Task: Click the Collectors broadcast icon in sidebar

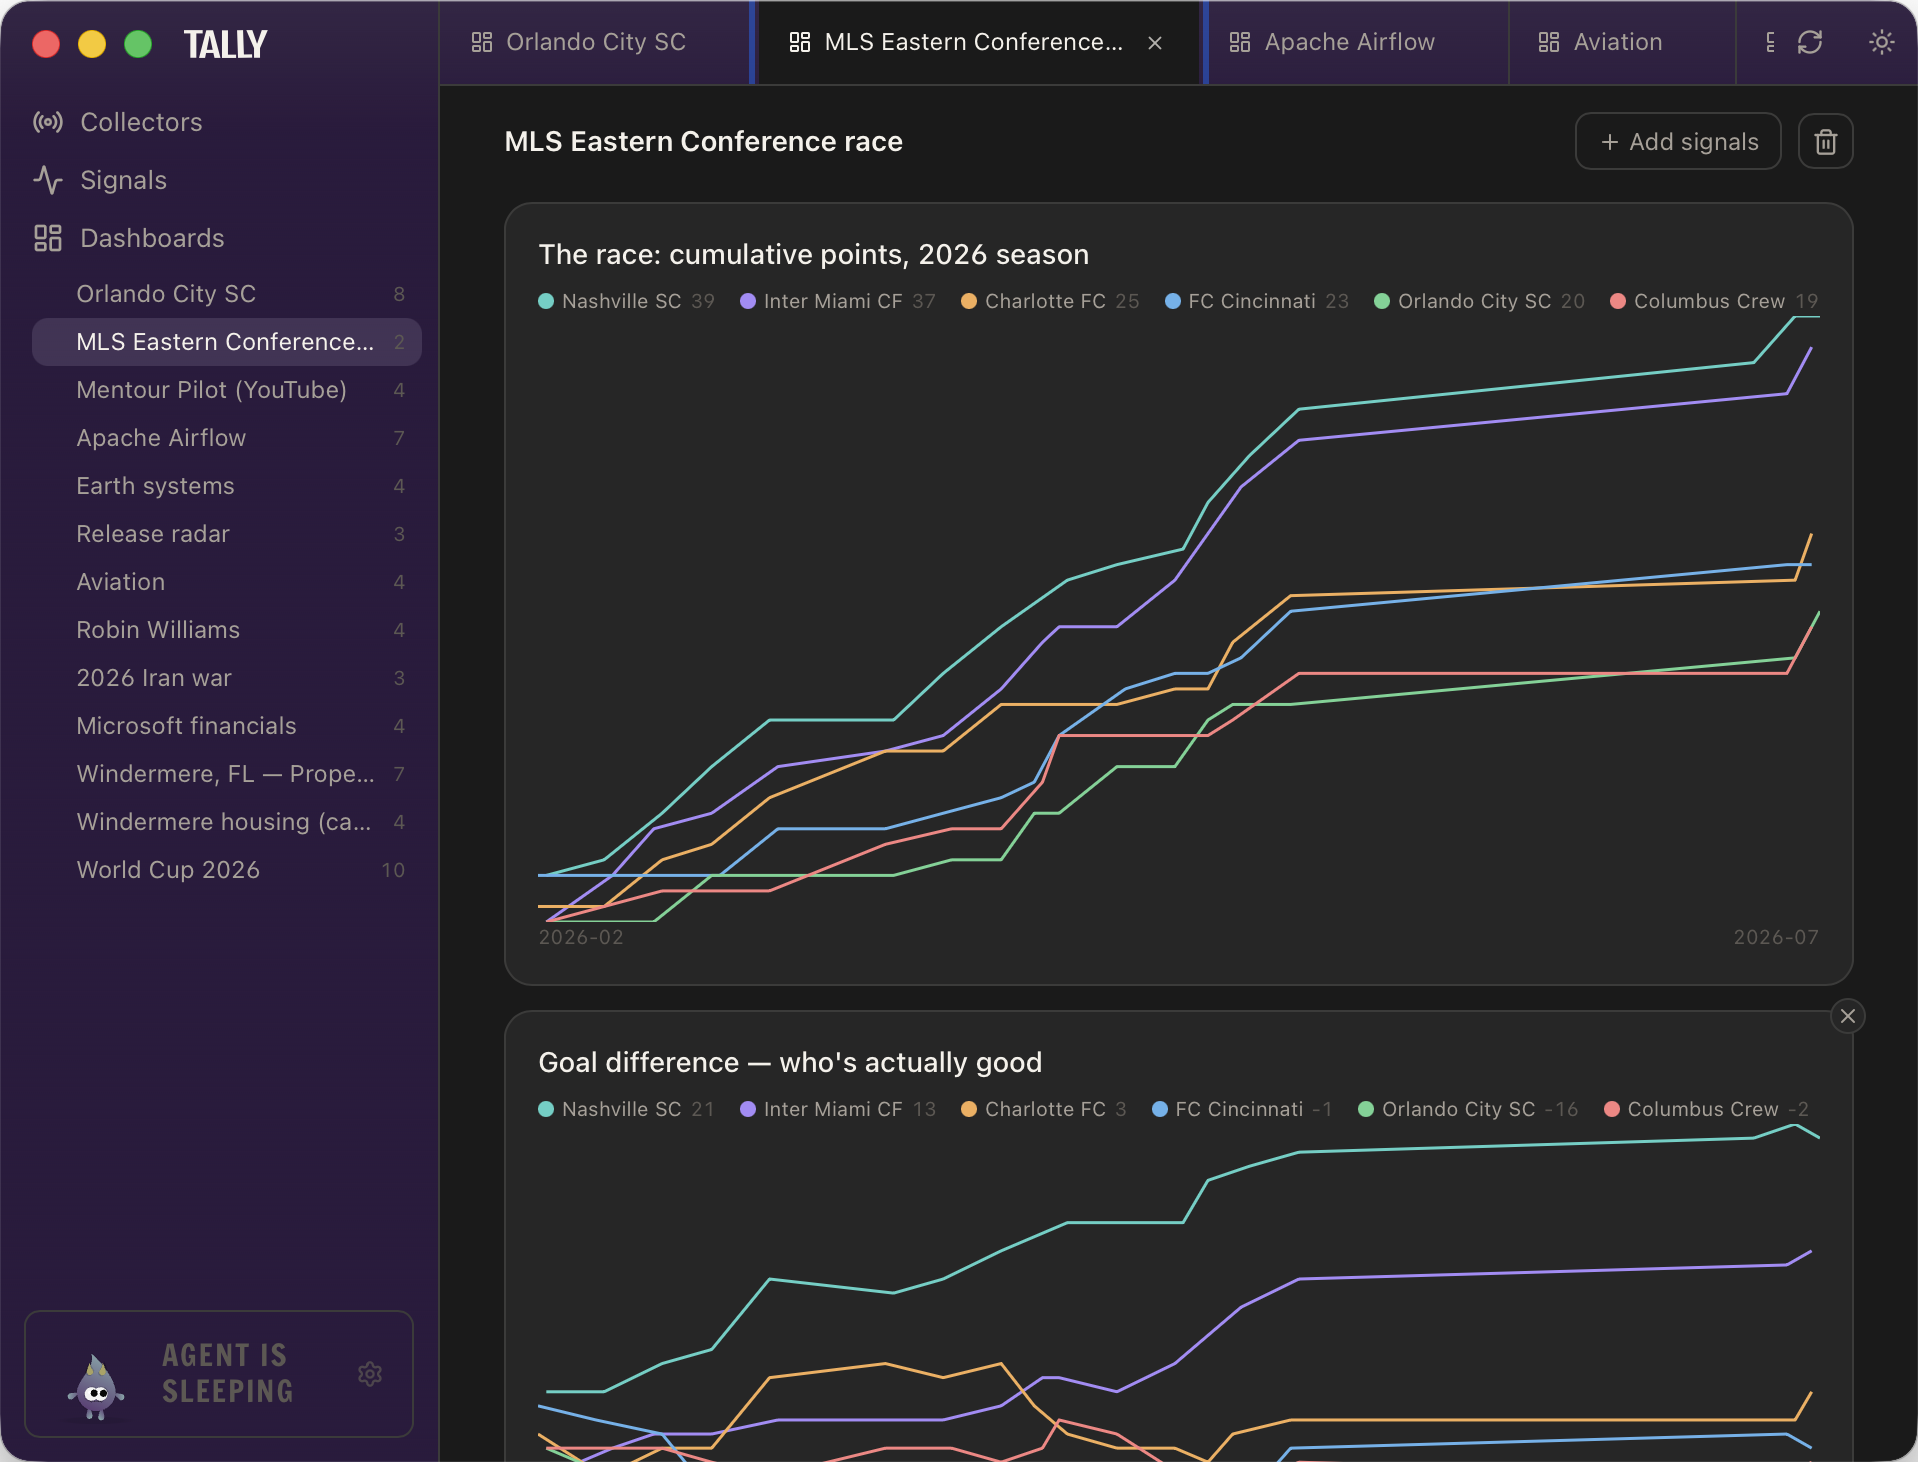Action: coord(48,122)
